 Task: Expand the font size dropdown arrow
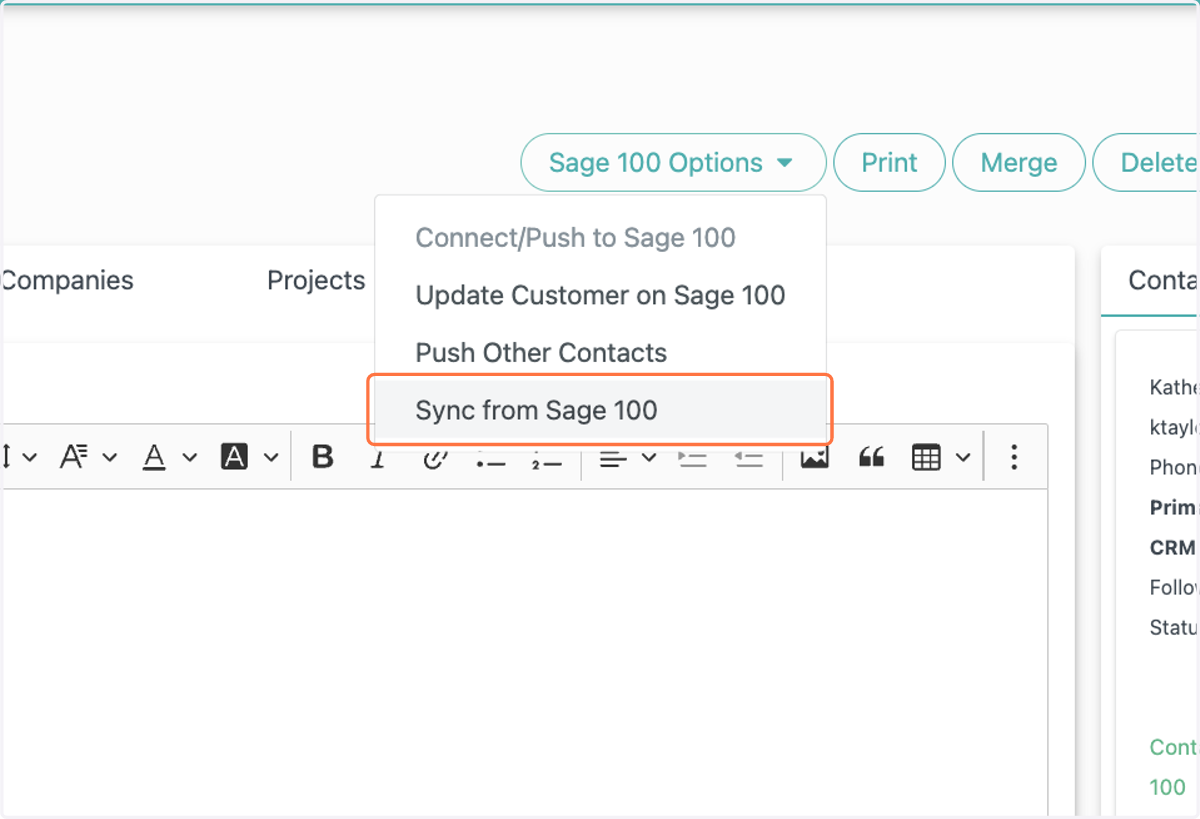coord(110,458)
